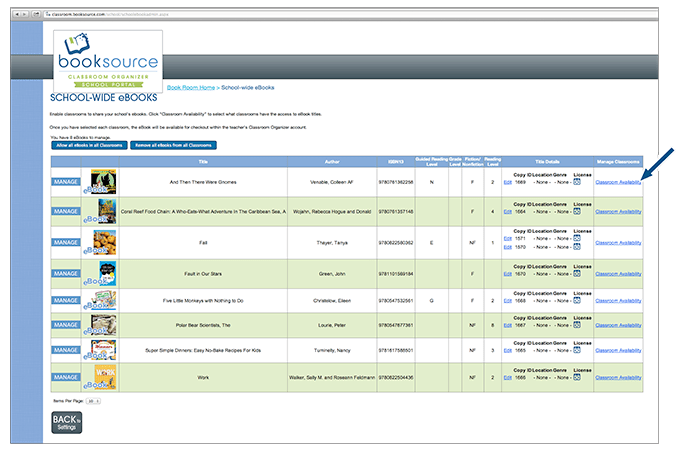Click MANAGE for Coral Reef Food Chain
Image resolution: width=684 pixels, height=457 pixels.
coord(66,211)
